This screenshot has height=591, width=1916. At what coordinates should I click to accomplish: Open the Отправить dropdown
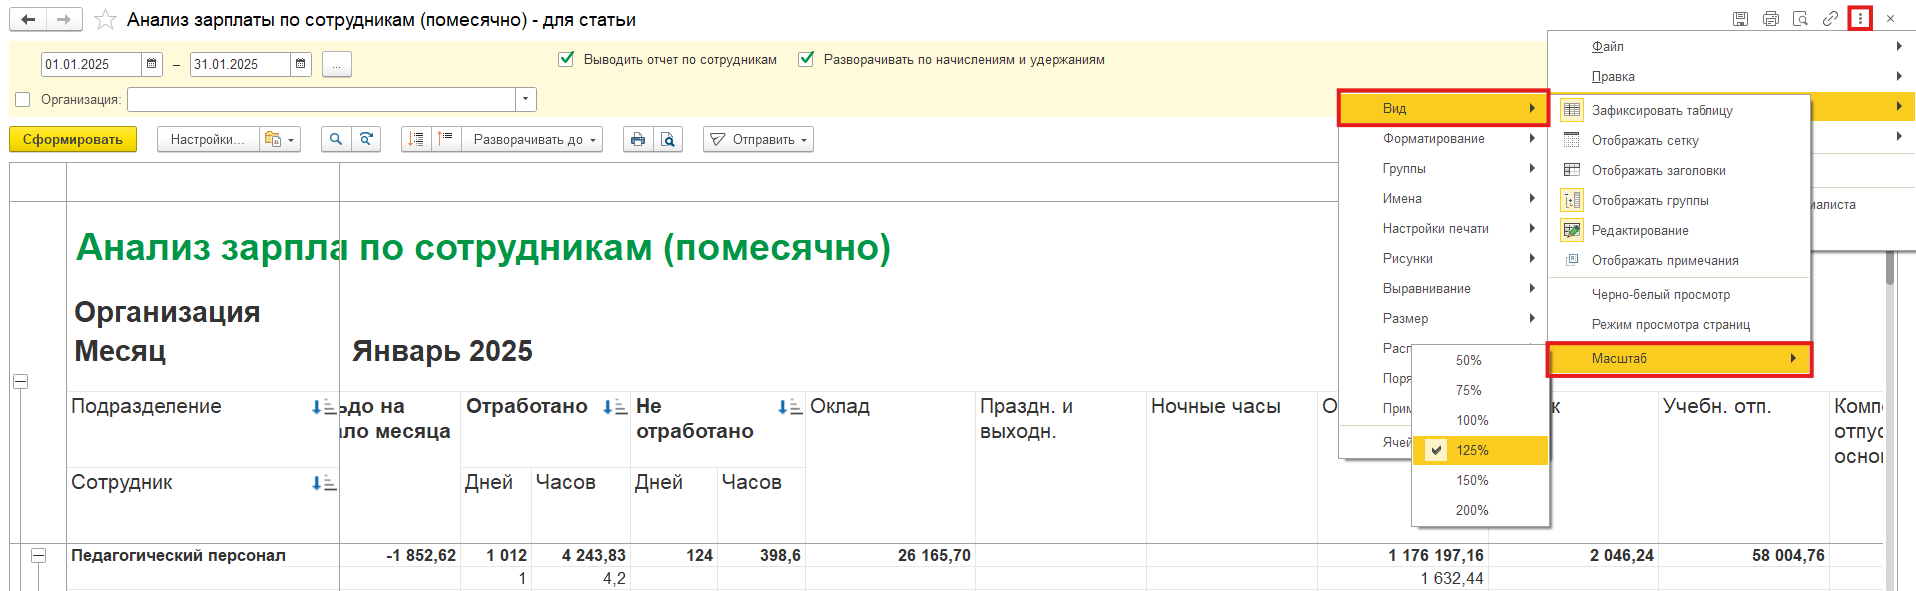pos(758,139)
